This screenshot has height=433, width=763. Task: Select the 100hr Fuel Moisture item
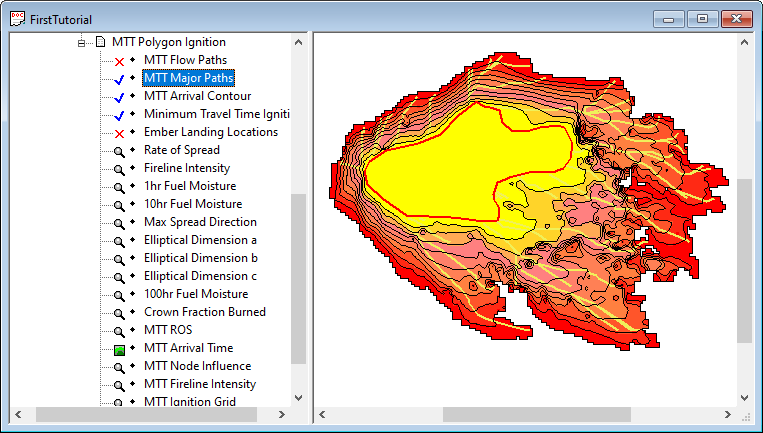[196, 294]
